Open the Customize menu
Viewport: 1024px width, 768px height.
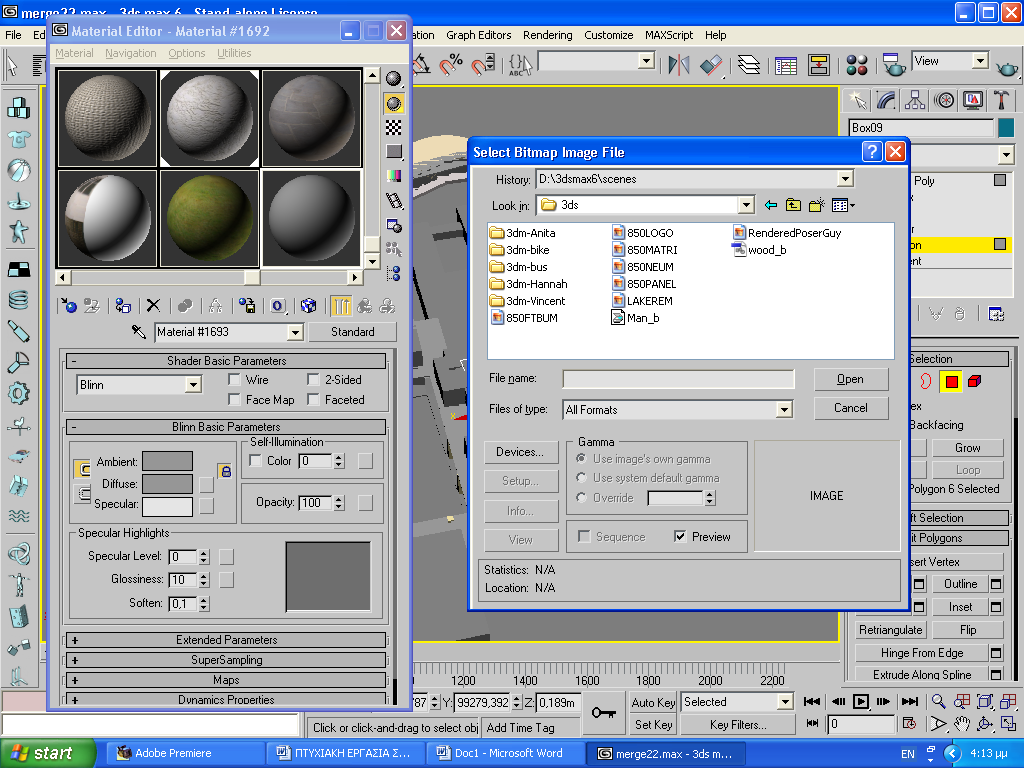point(609,35)
